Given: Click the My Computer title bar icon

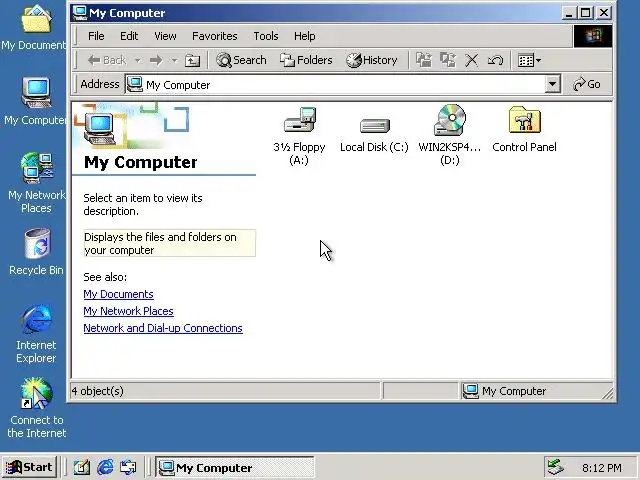Looking at the screenshot, I should [80, 13].
